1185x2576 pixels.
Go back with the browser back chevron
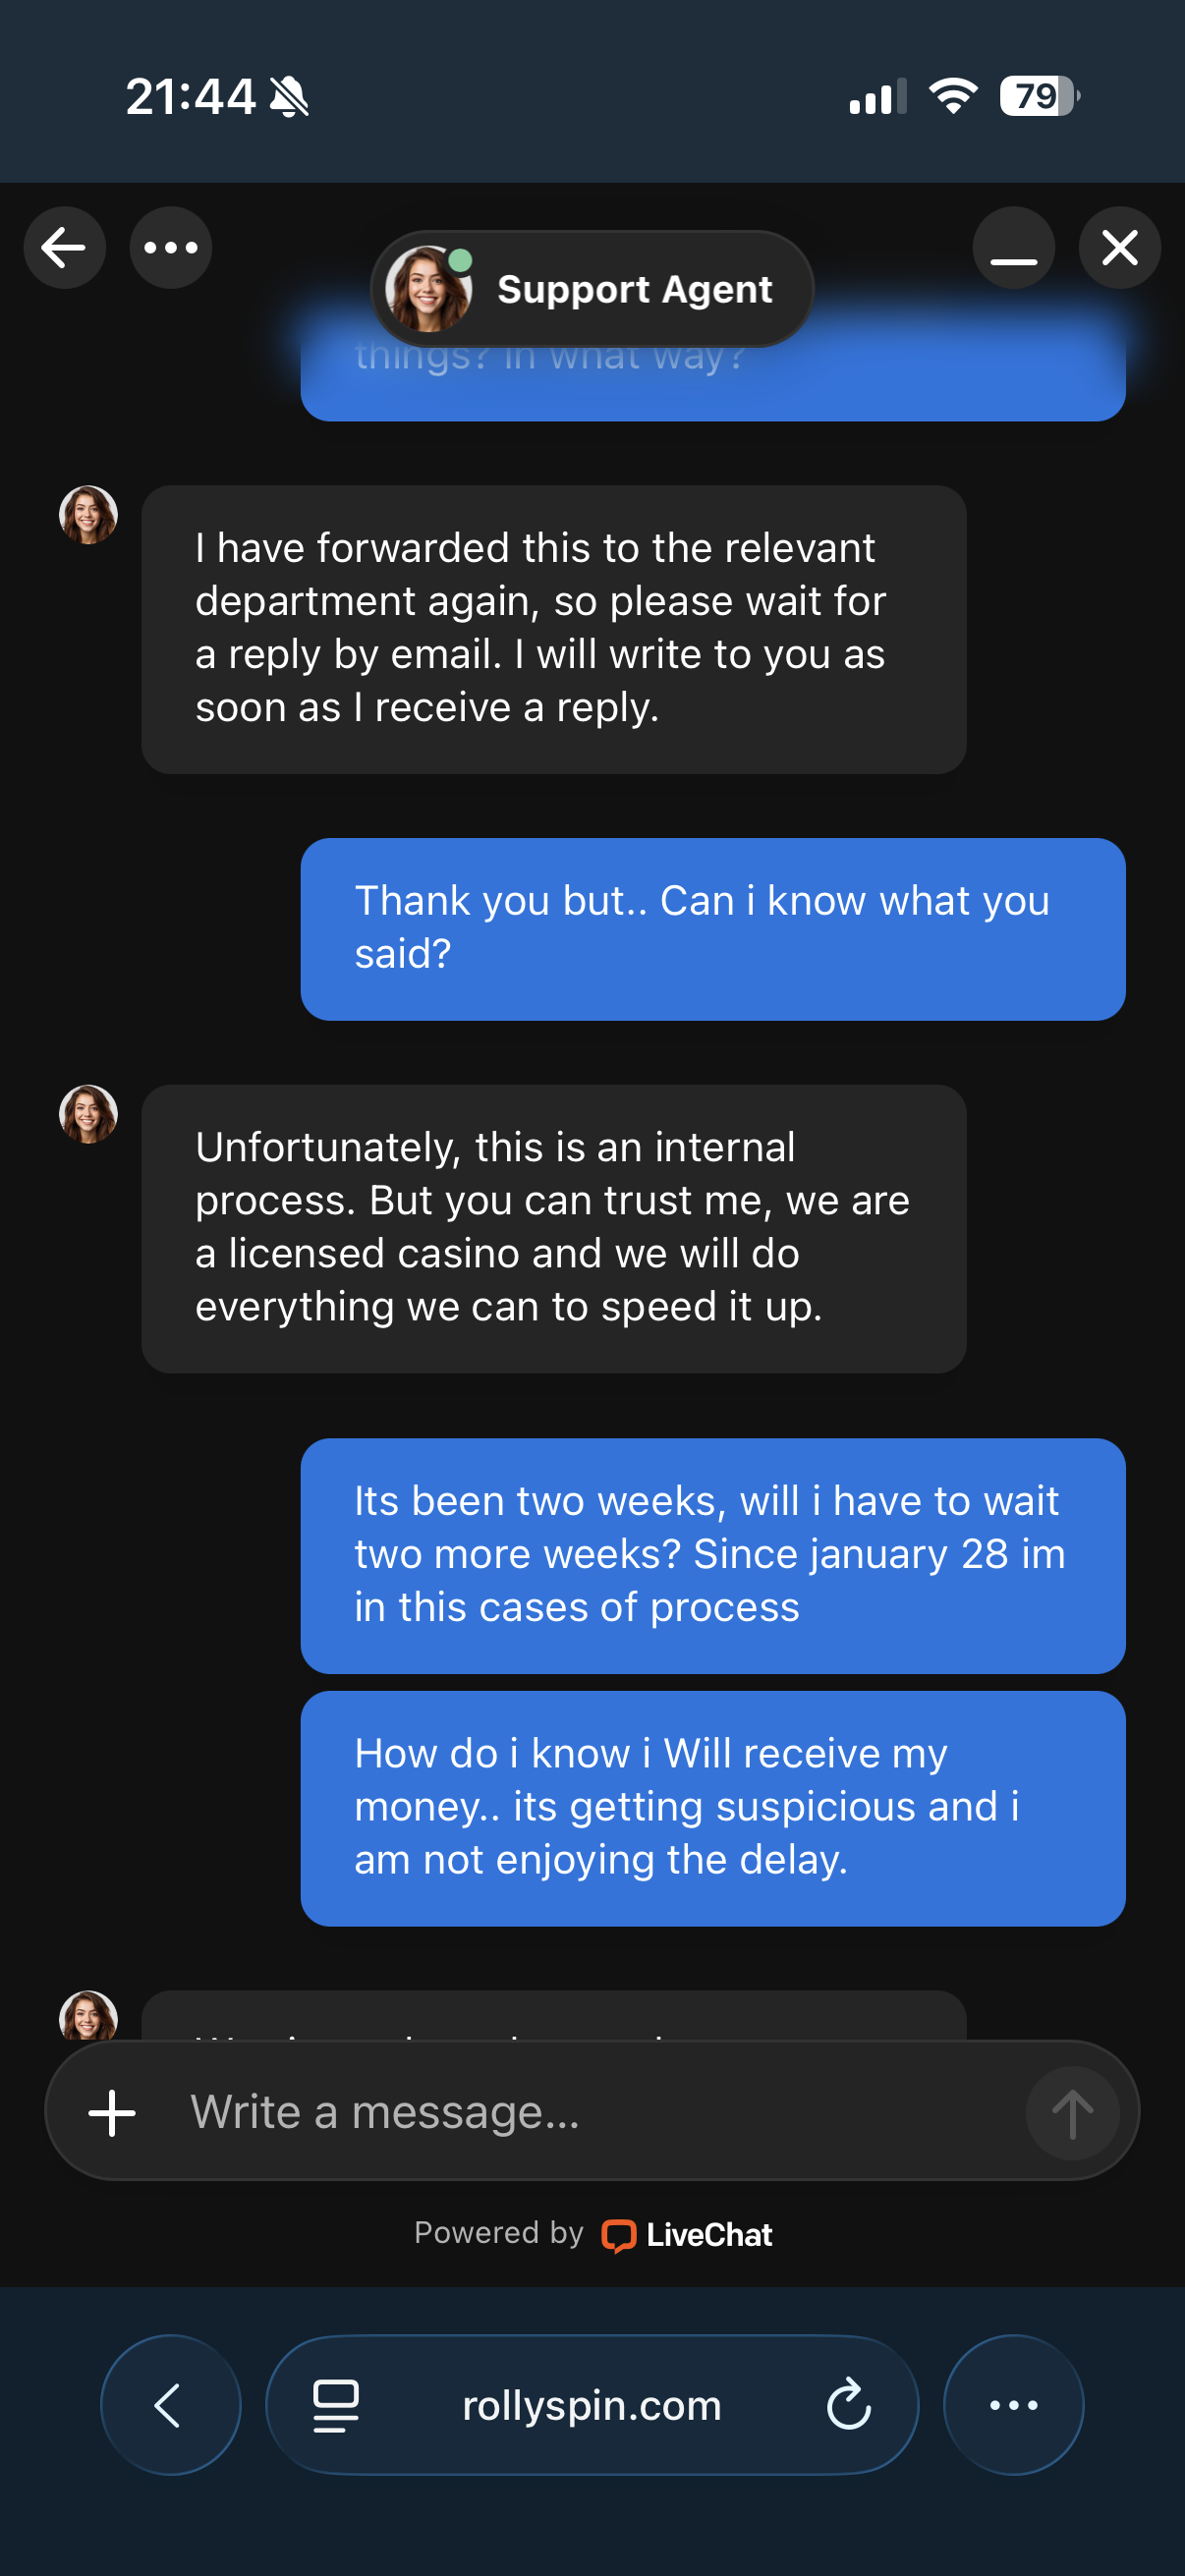pyautogui.click(x=170, y=2404)
